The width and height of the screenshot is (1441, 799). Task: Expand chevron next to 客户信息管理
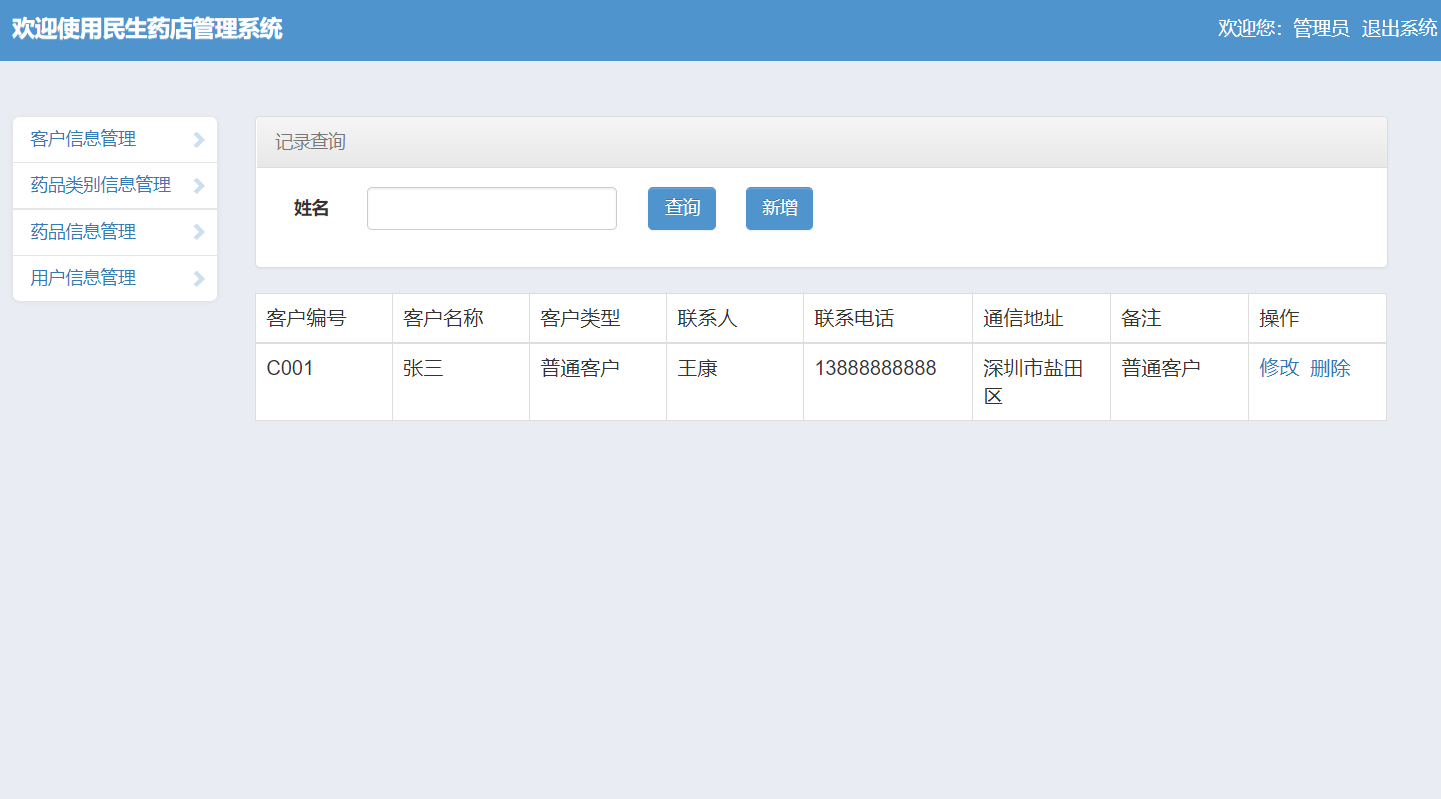[x=199, y=140]
